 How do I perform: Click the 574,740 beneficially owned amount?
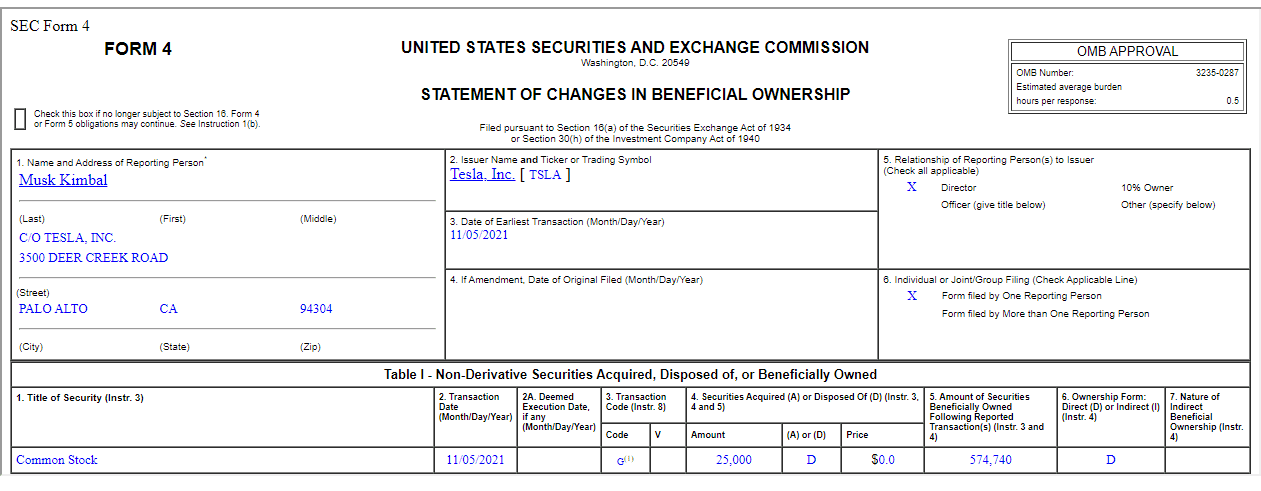point(990,460)
